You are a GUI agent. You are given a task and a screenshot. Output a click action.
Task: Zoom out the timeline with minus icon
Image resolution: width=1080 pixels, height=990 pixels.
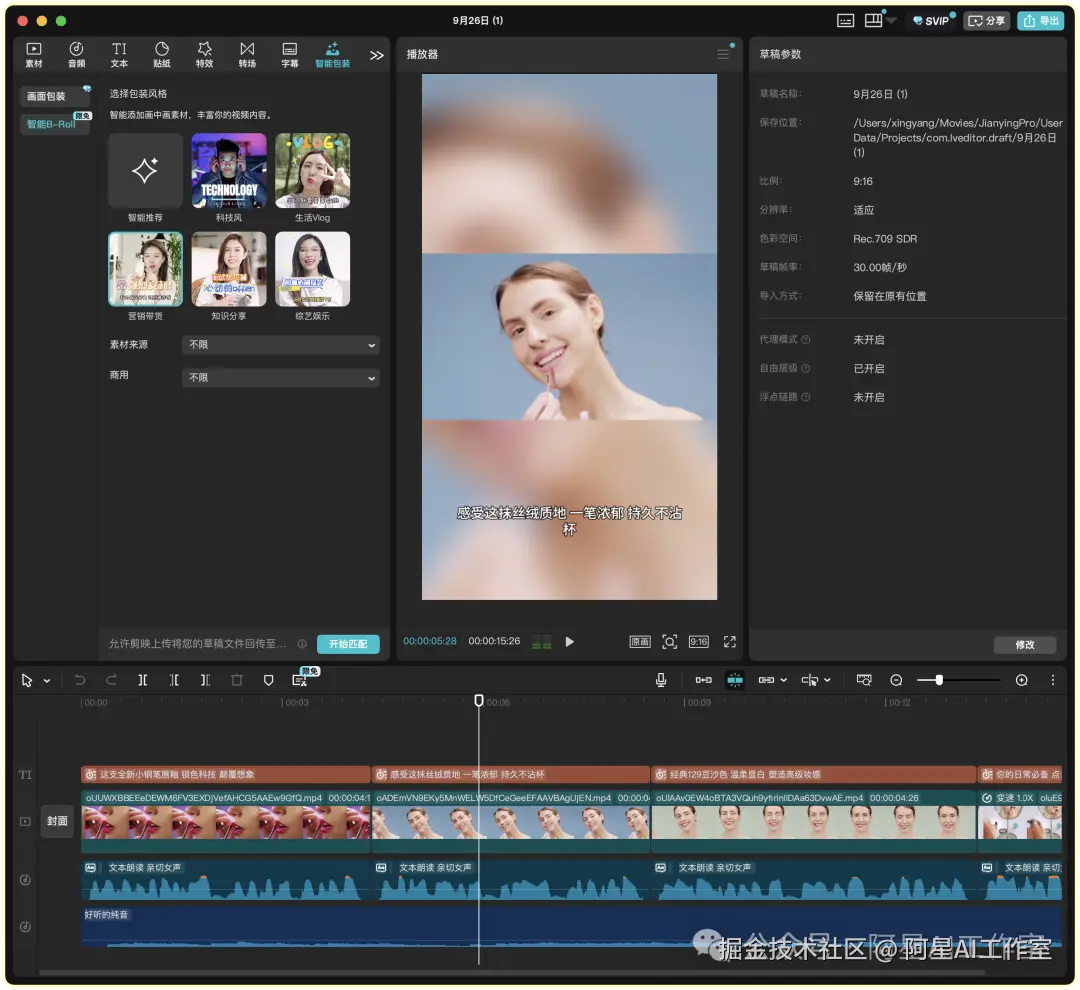(896, 680)
